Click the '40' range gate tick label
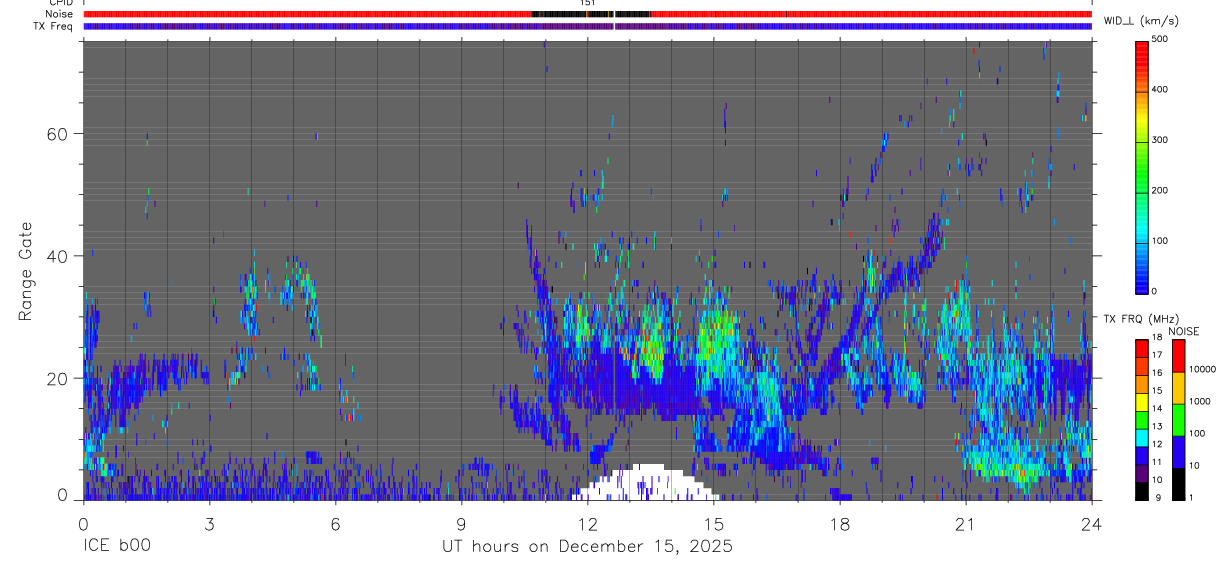1228x567 pixels. [58, 256]
